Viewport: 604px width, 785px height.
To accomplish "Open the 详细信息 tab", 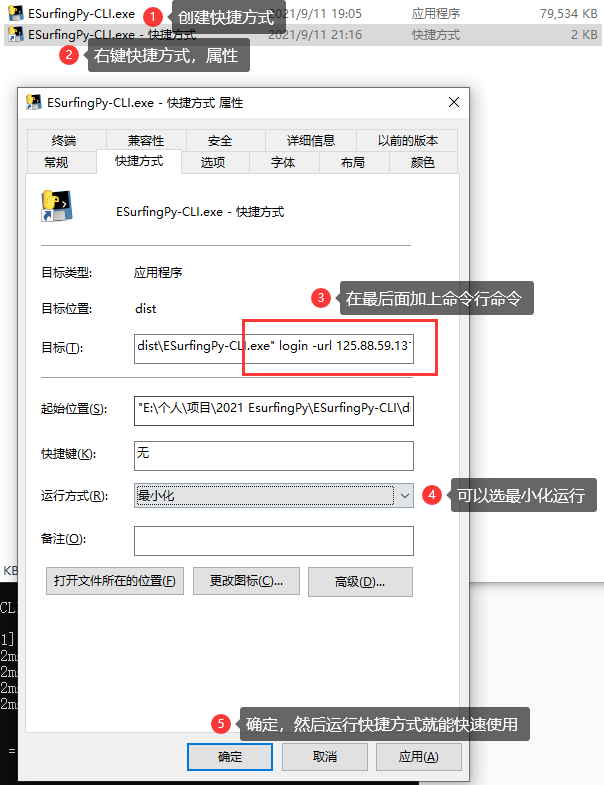I will (x=311, y=141).
